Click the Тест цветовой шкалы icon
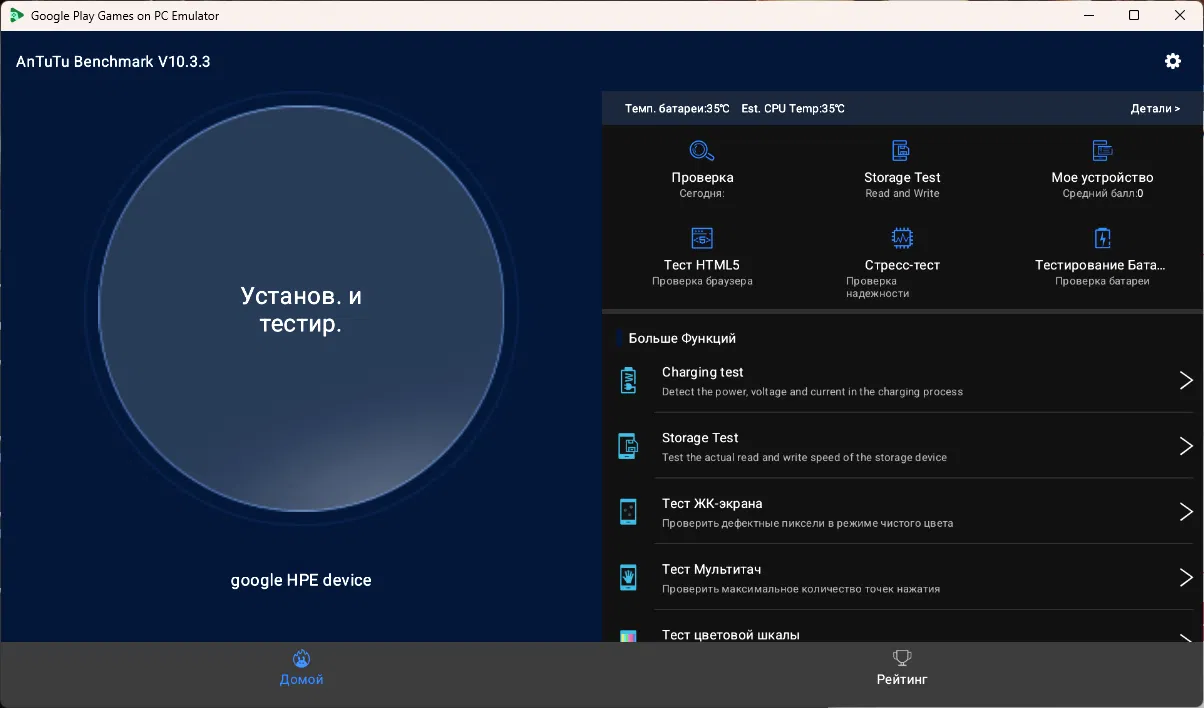The width and height of the screenshot is (1204, 708). pos(628,635)
